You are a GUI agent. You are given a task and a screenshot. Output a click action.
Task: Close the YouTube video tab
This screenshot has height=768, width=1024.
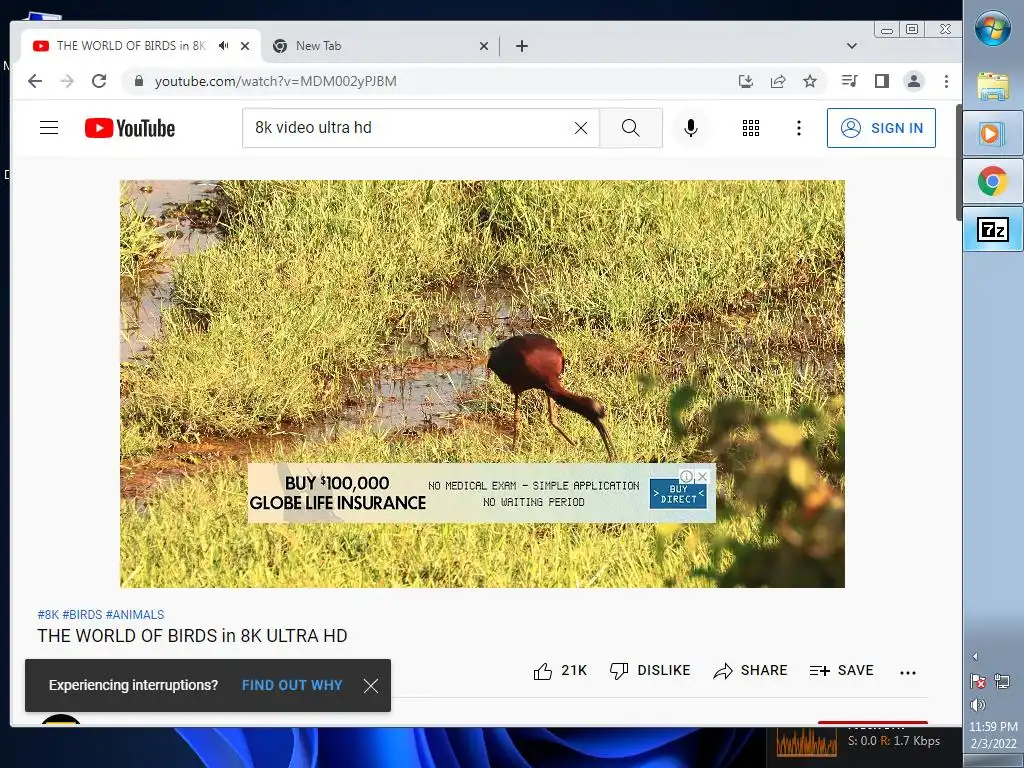pyautogui.click(x=245, y=46)
